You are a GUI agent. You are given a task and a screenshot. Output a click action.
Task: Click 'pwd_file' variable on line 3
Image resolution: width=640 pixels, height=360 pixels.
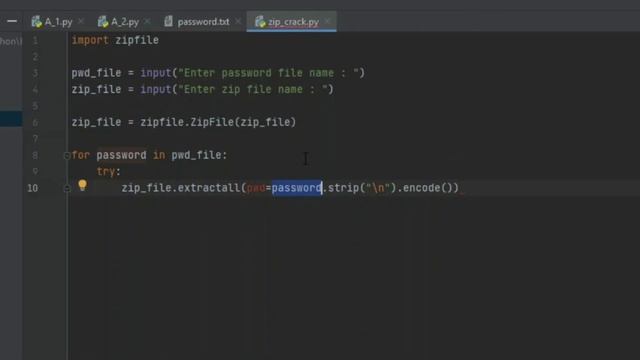tap(96, 73)
